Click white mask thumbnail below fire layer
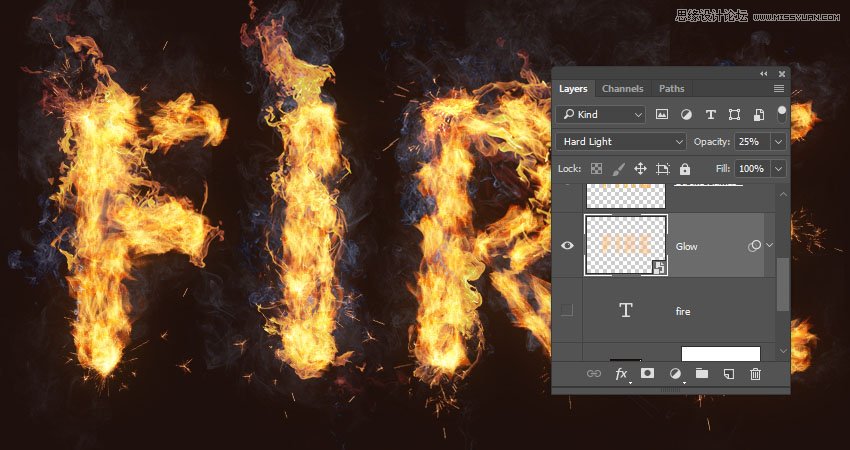 [720, 353]
